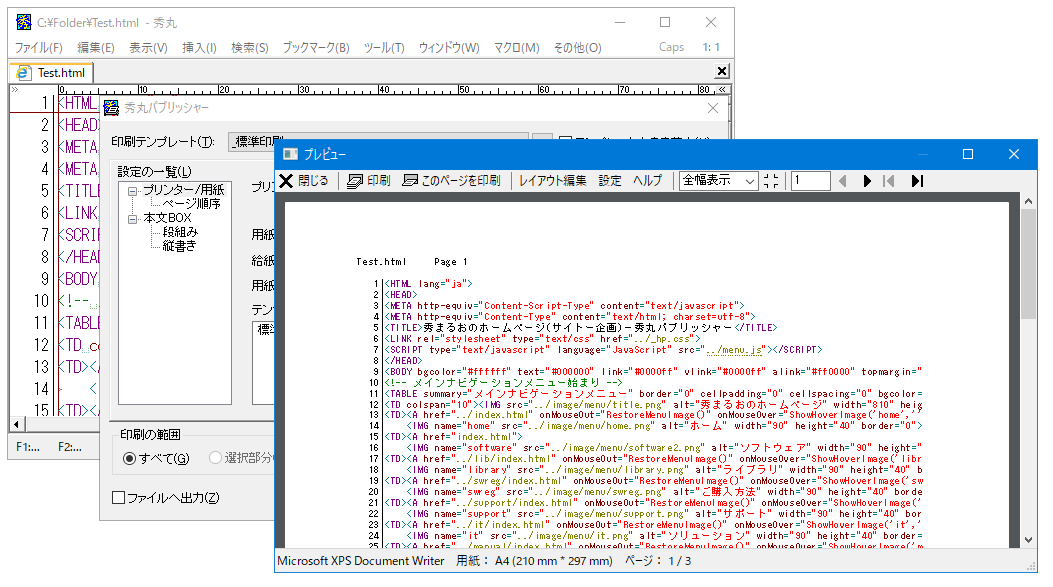Image resolution: width=1053 pixels, height=587 pixels.
Task: Select the すべて(G) print range option
Action: tap(156, 458)
